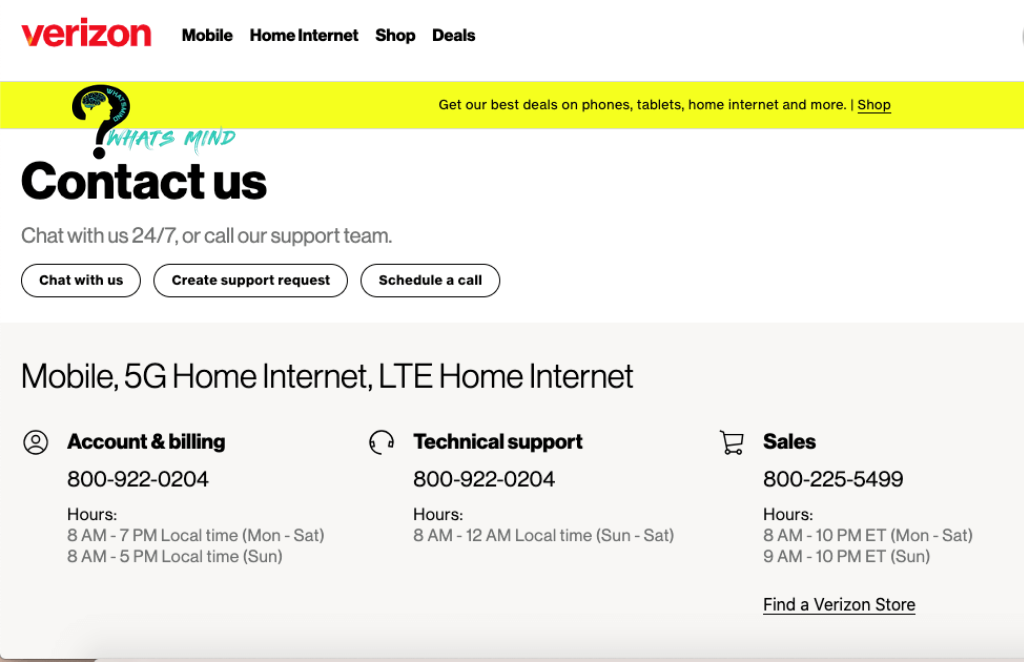Click the Account & billing person icon
This screenshot has height=662, width=1024.
[x=36, y=442]
